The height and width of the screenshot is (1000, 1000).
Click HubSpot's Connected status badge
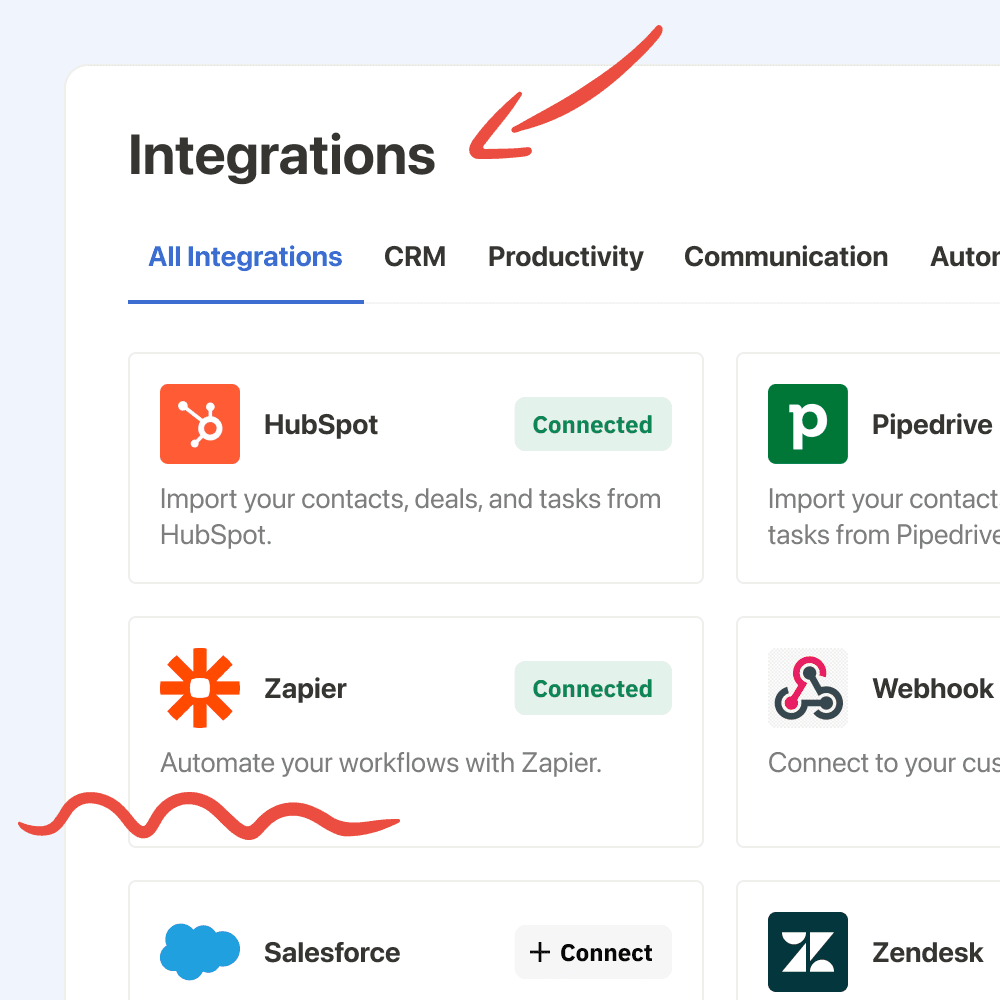[x=593, y=424]
